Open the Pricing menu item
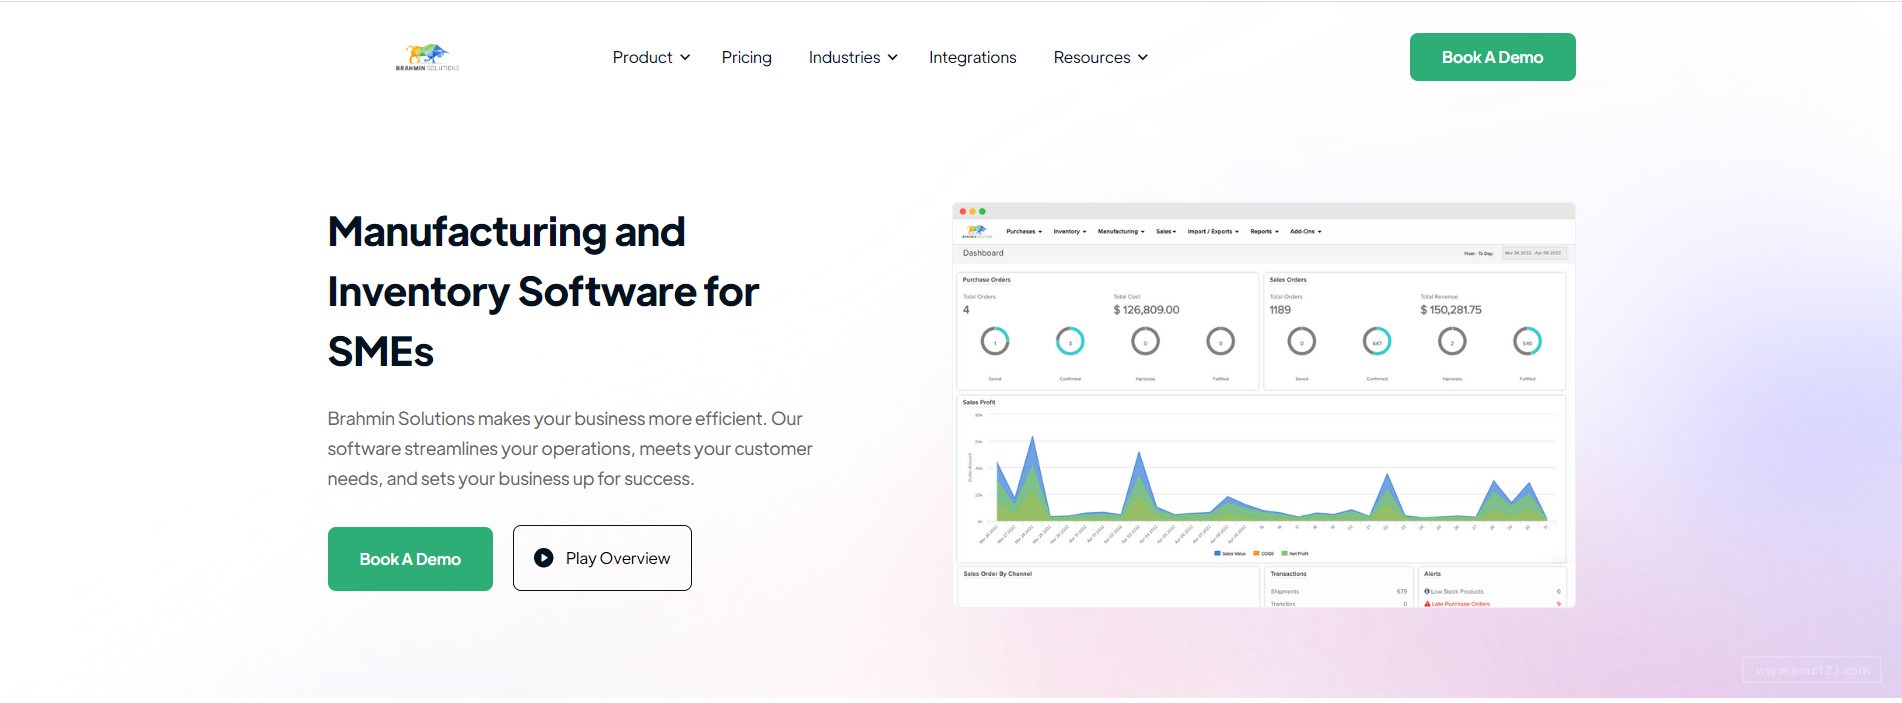The width and height of the screenshot is (1902, 703). [x=747, y=58]
